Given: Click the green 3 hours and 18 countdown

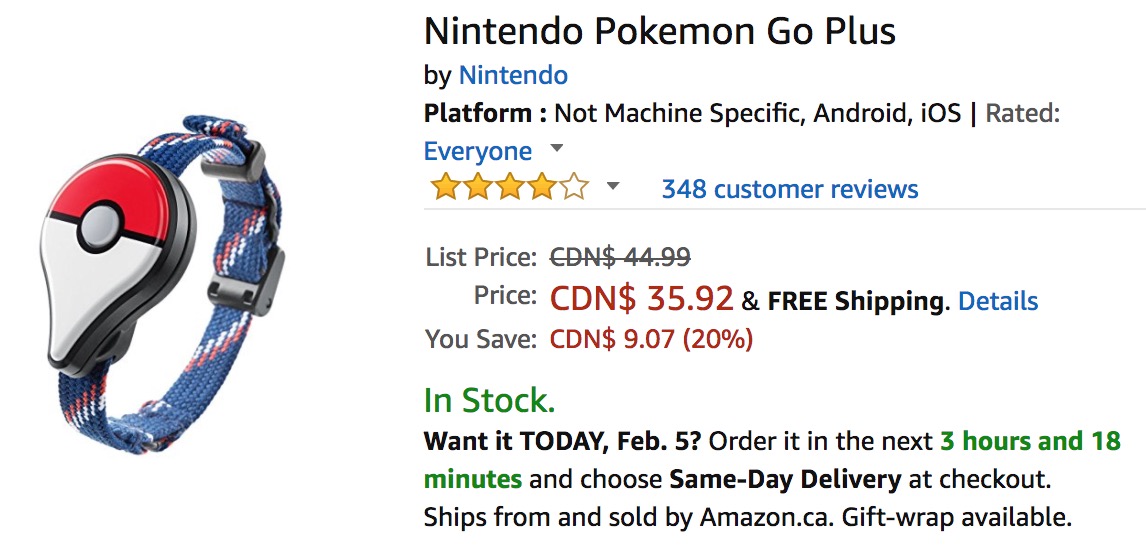Looking at the screenshot, I should (x=1029, y=441).
